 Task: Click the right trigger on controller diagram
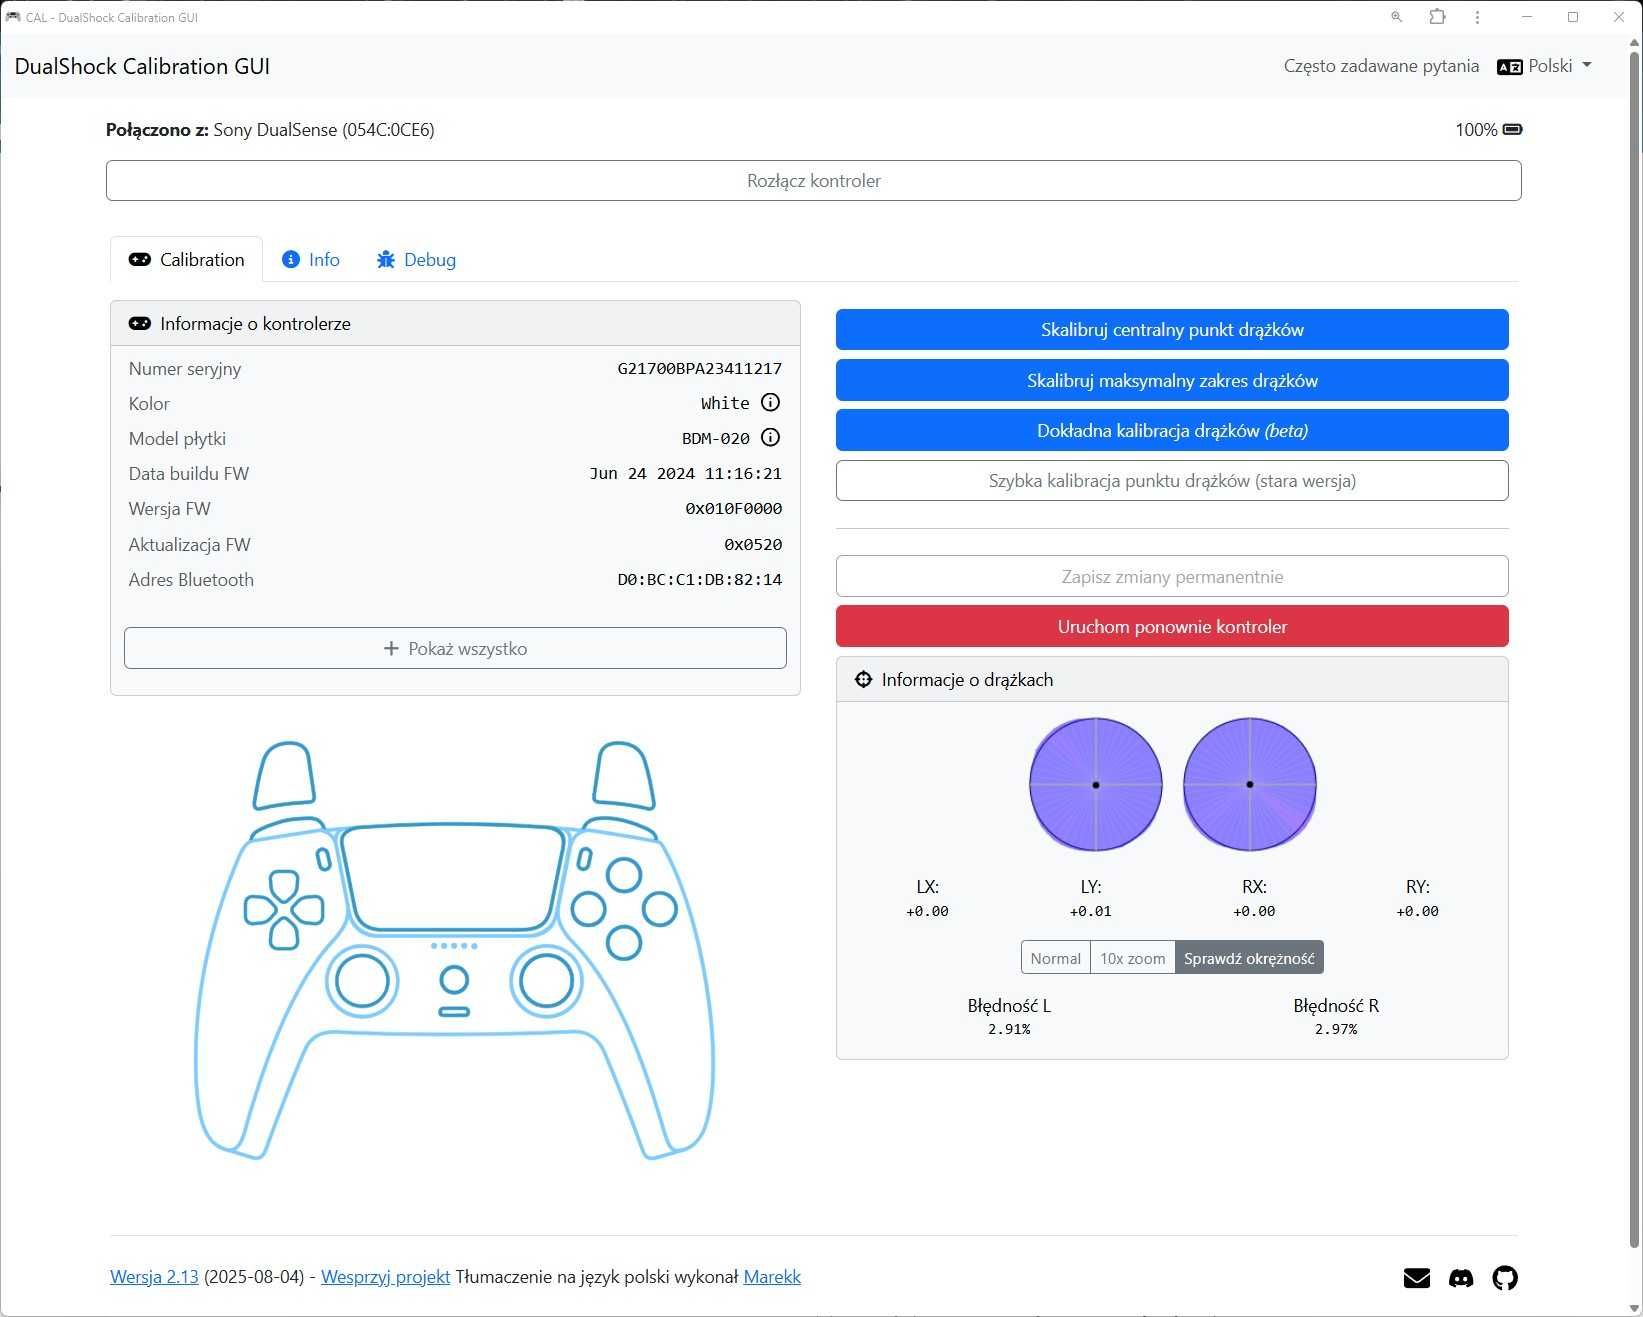click(x=624, y=775)
